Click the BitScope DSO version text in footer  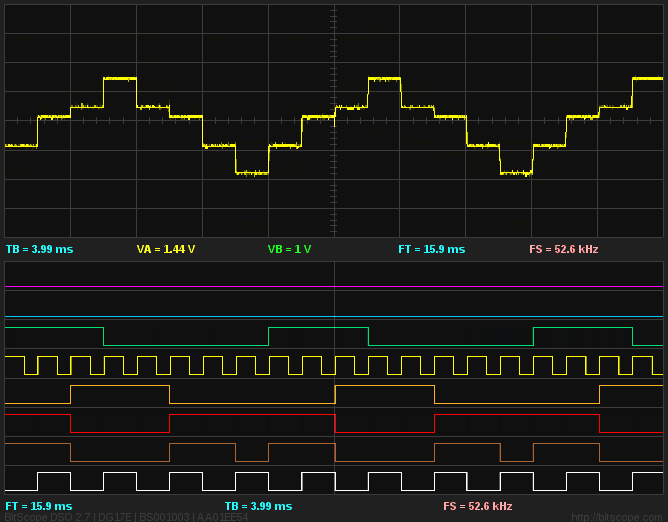coord(126,517)
